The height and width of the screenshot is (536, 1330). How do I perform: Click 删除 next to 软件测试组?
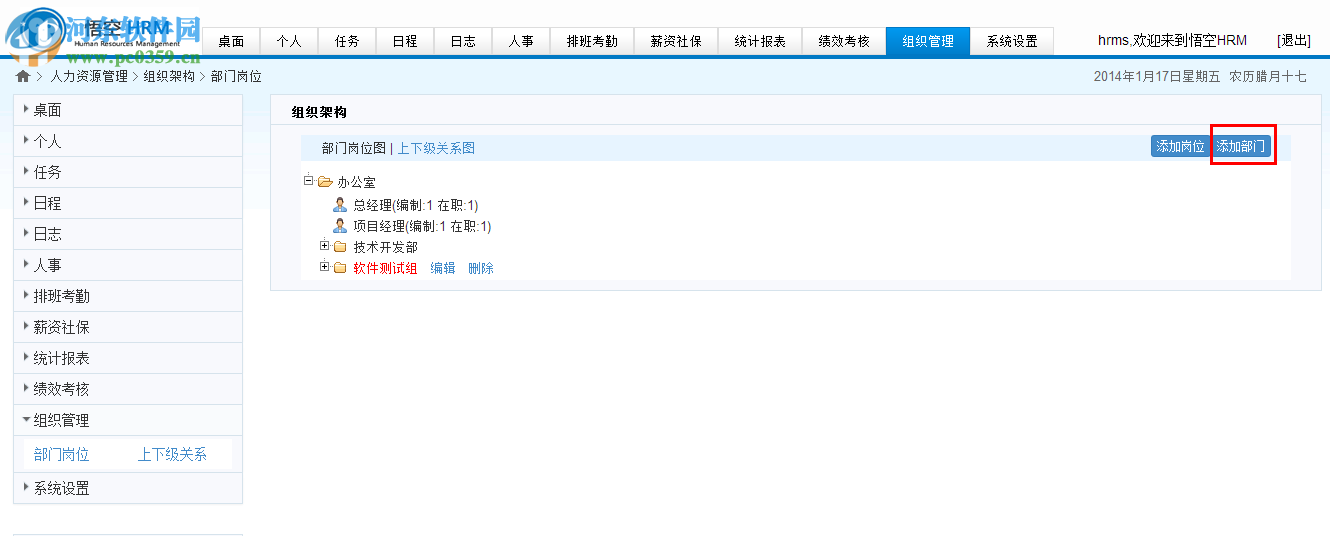tap(481, 268)
